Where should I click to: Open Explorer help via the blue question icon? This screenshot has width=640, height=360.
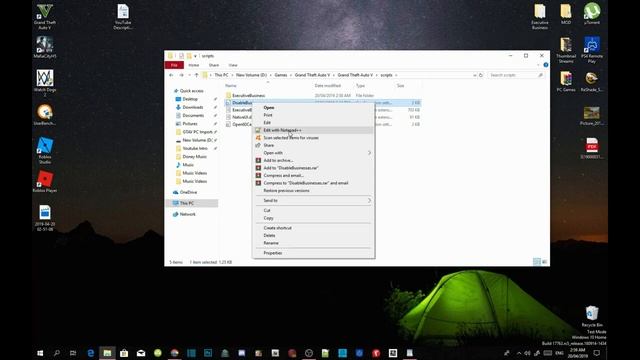pos(546,65)
